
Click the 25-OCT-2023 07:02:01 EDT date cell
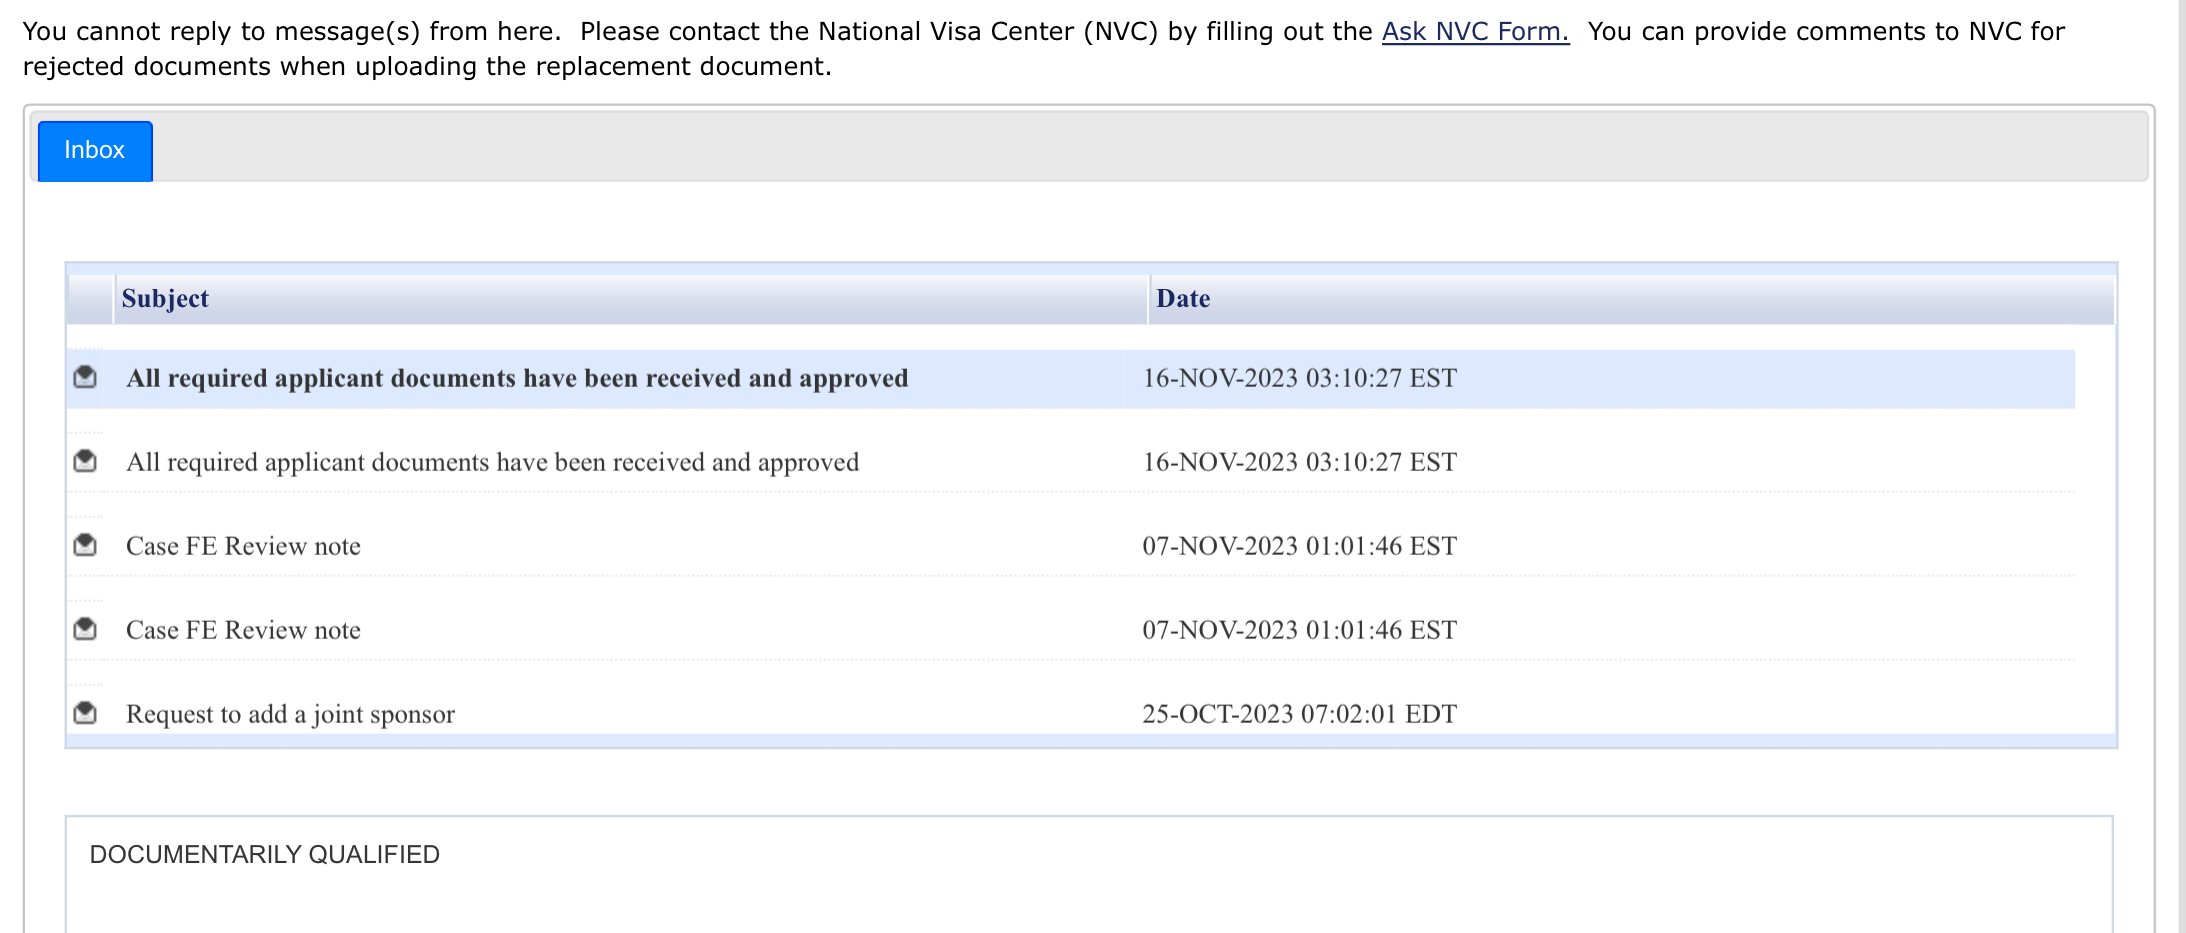point(1299,714)
